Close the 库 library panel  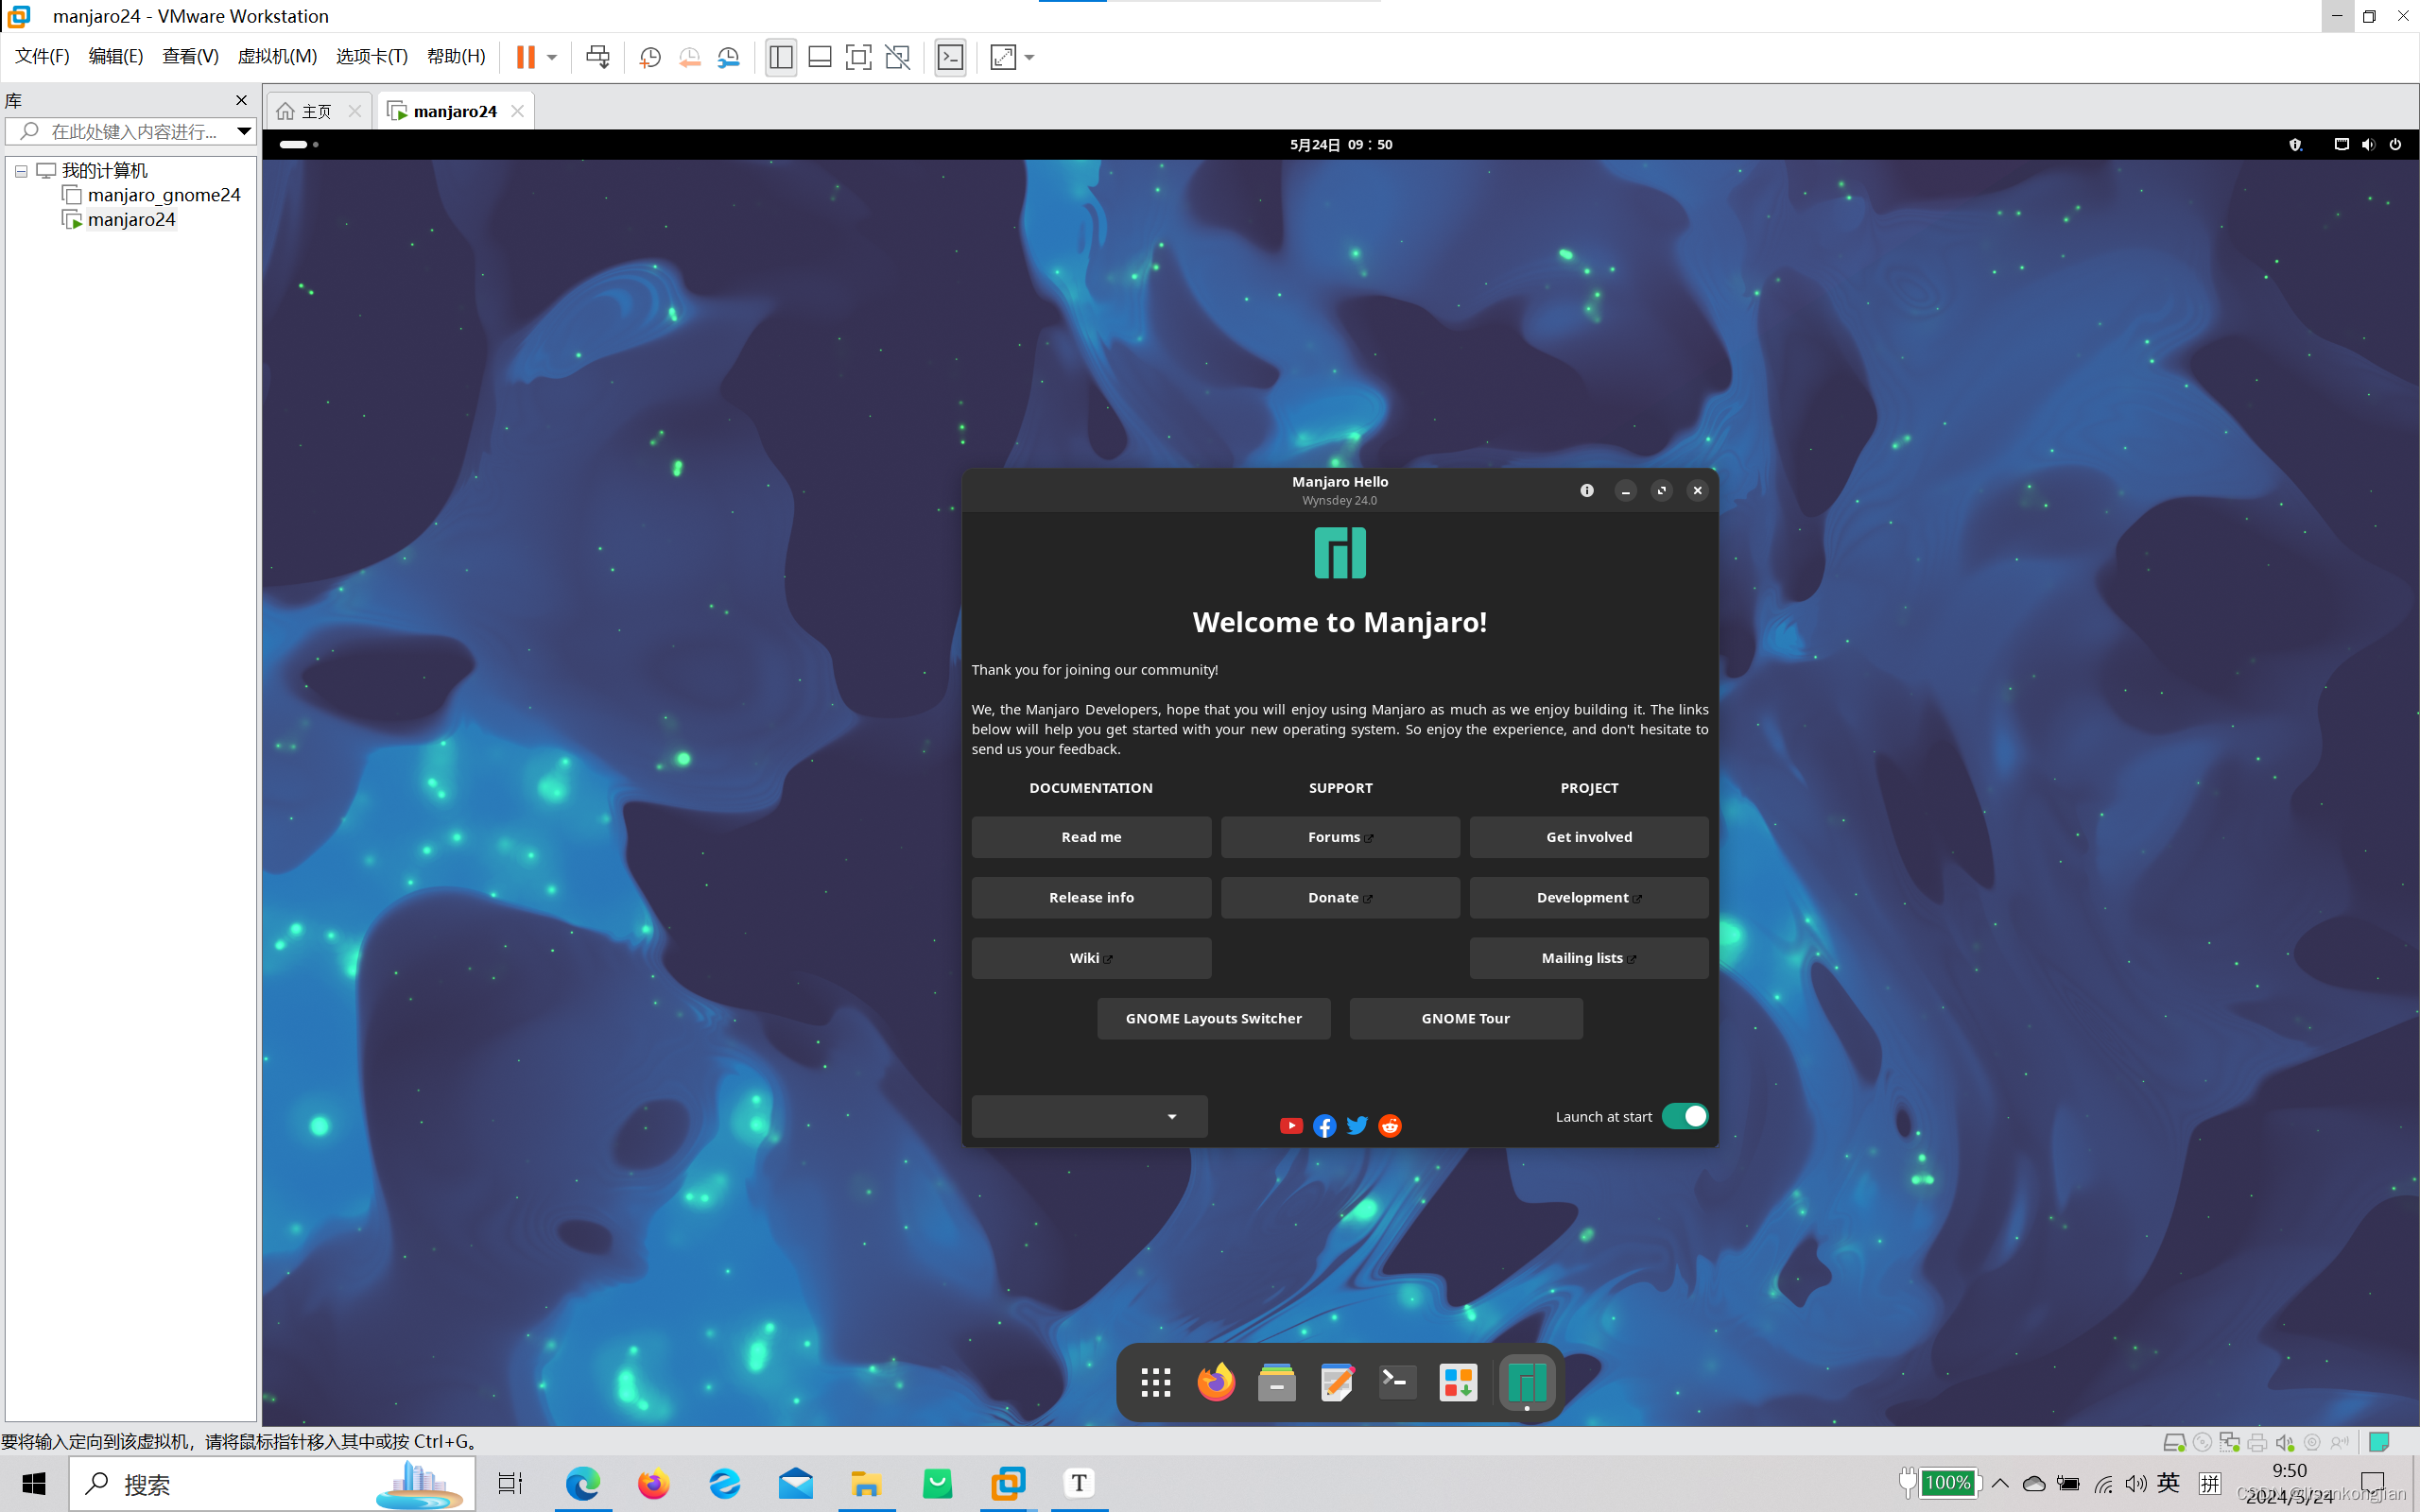click(241, 100)
